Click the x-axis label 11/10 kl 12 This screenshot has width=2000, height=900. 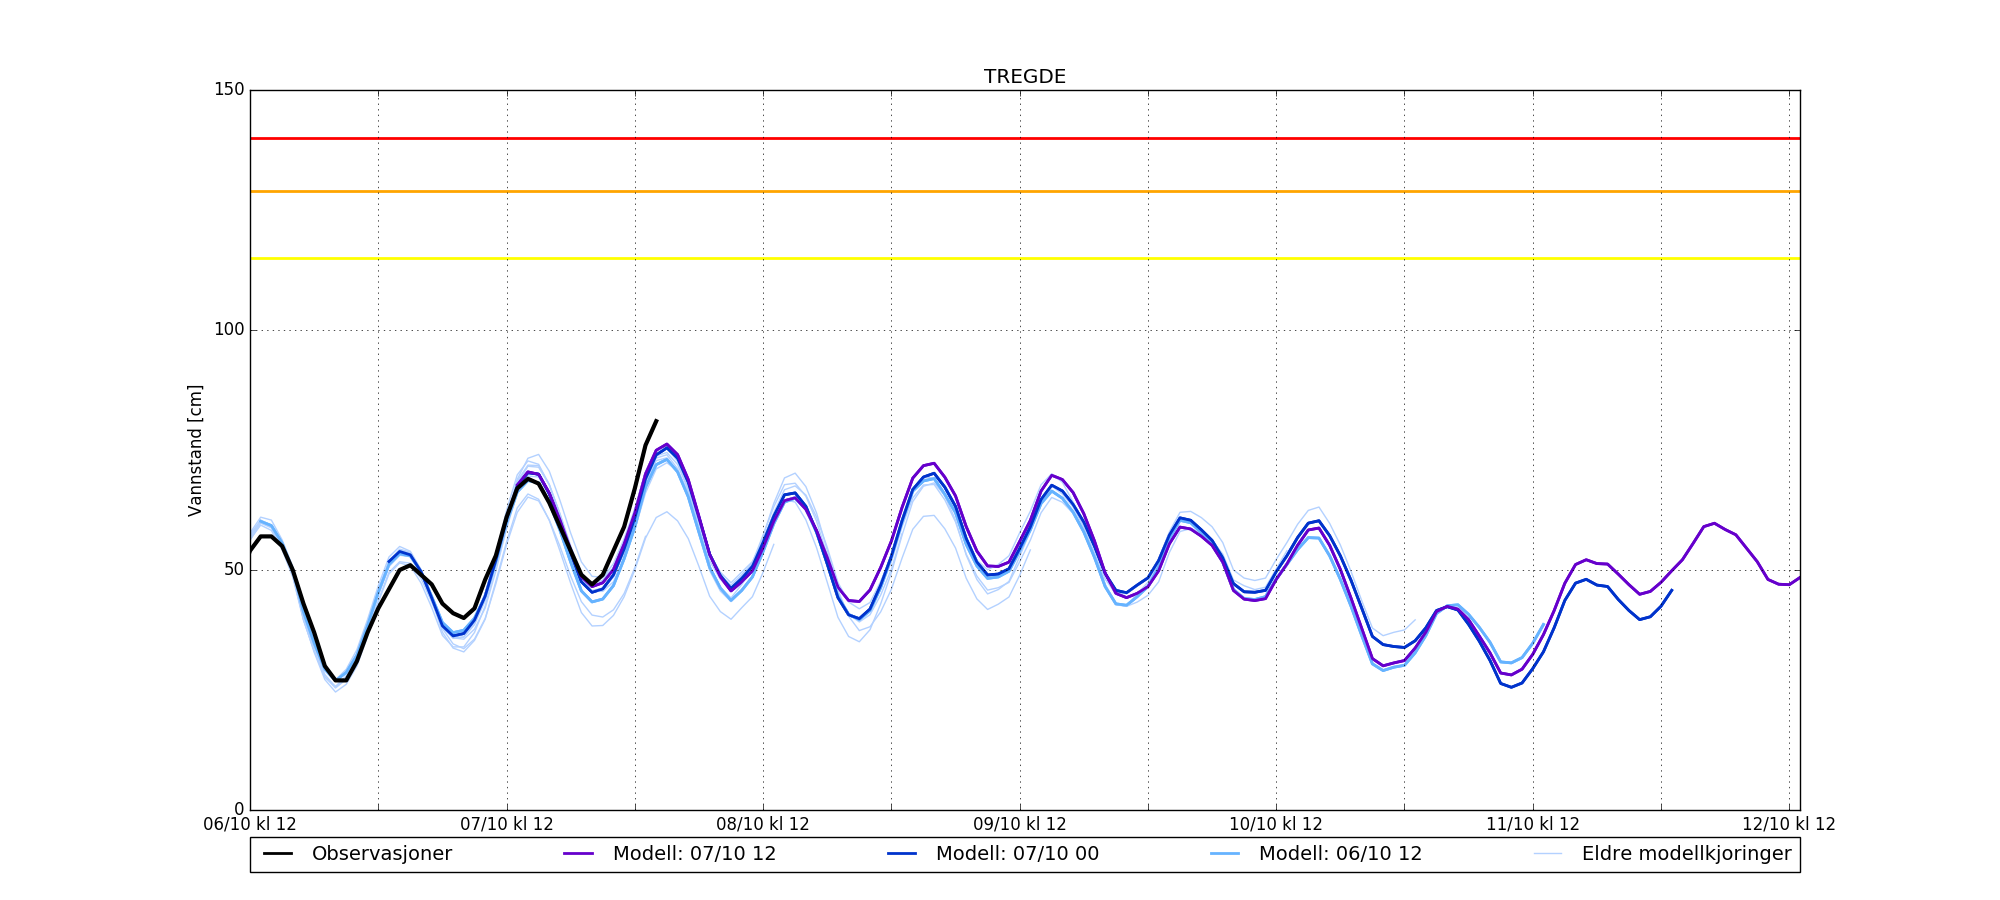coord(1533,824)
